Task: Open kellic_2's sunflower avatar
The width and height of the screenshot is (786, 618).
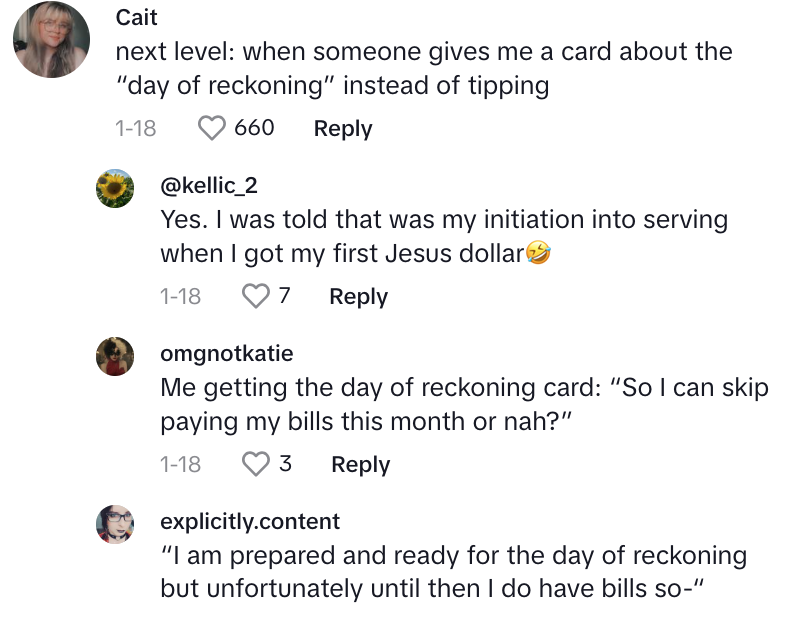Action: point(115,188)
